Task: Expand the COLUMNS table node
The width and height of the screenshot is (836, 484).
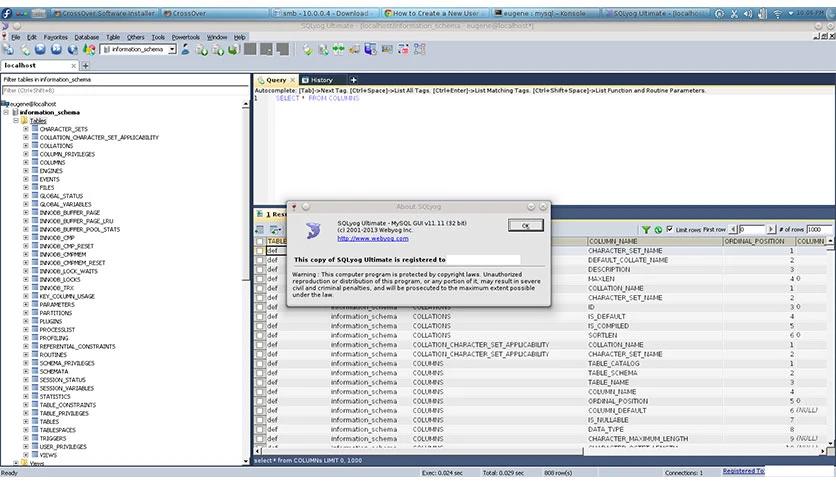Action: click(26, 162)
